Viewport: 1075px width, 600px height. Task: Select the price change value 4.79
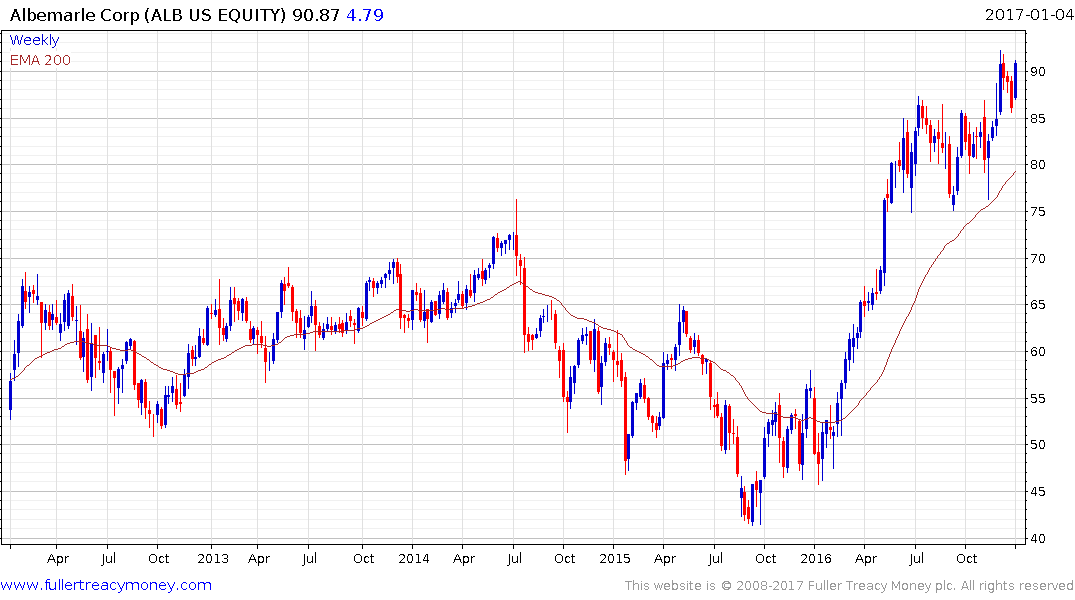365,15
